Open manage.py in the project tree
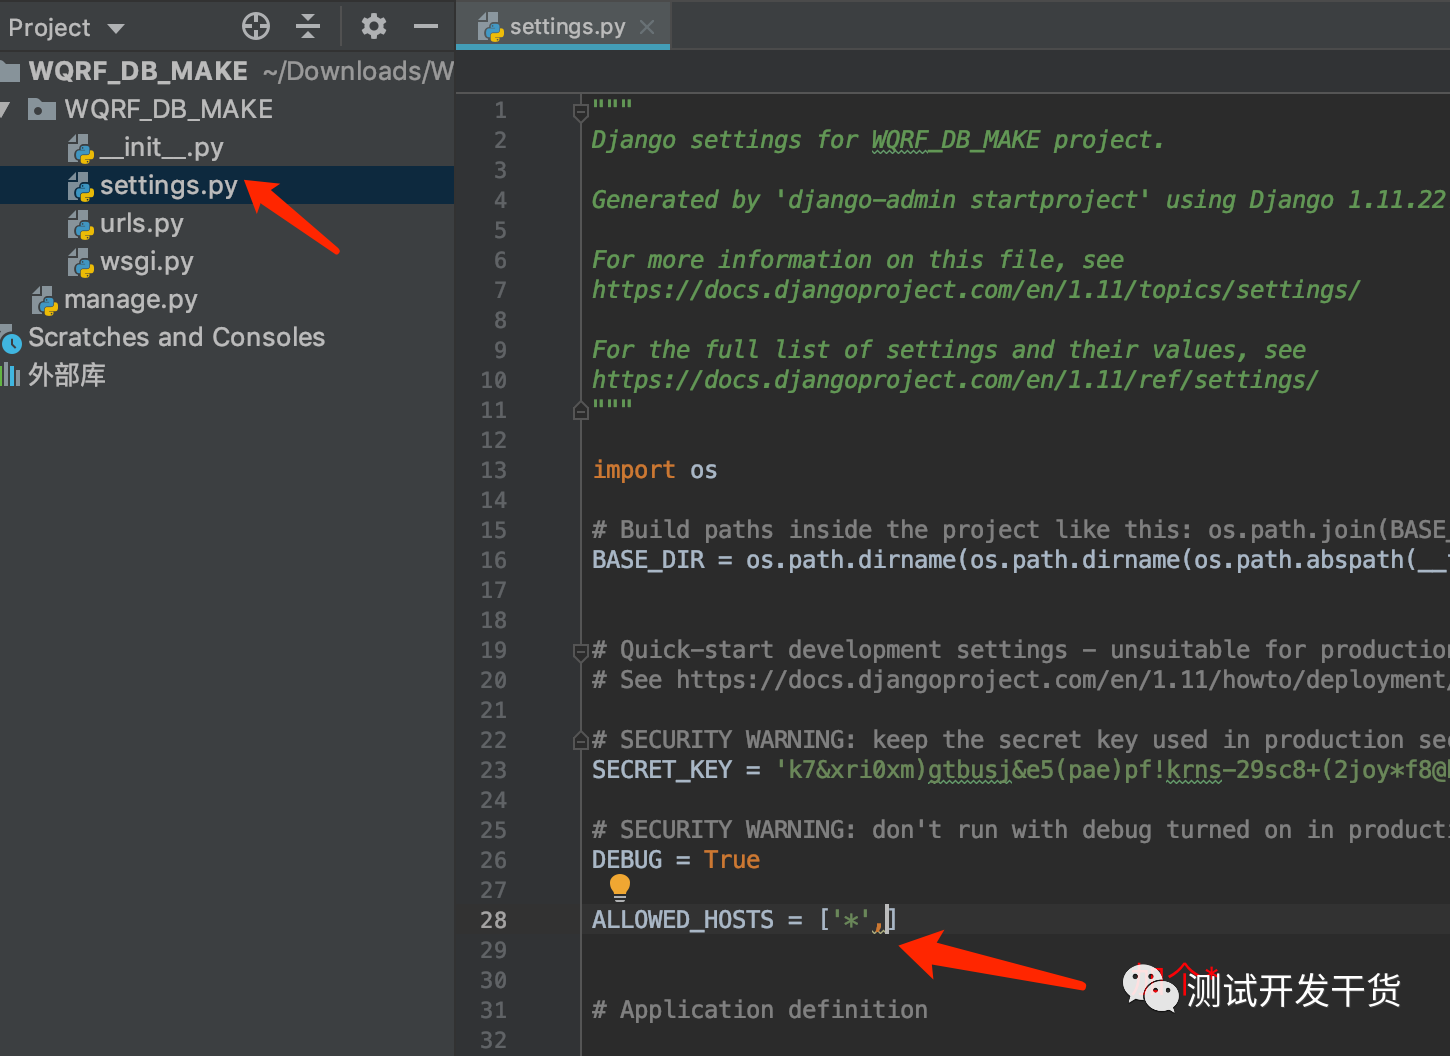This screenshot has width=1450, height=1056. click(x=130, y=300)
